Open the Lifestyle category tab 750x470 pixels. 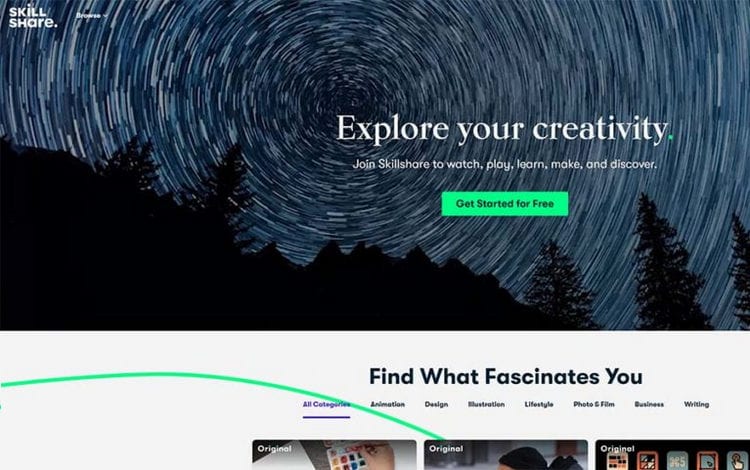click(x=539, y=404)
